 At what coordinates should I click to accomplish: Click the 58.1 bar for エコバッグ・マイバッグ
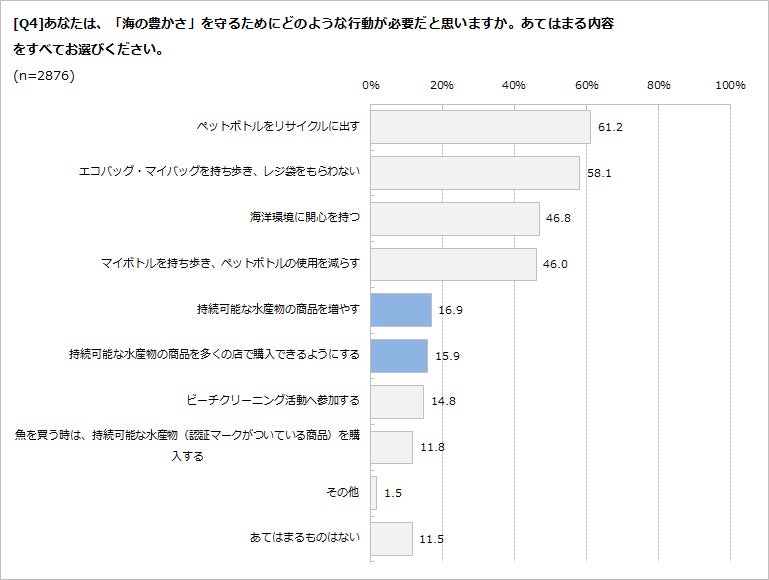pos(475,172)
